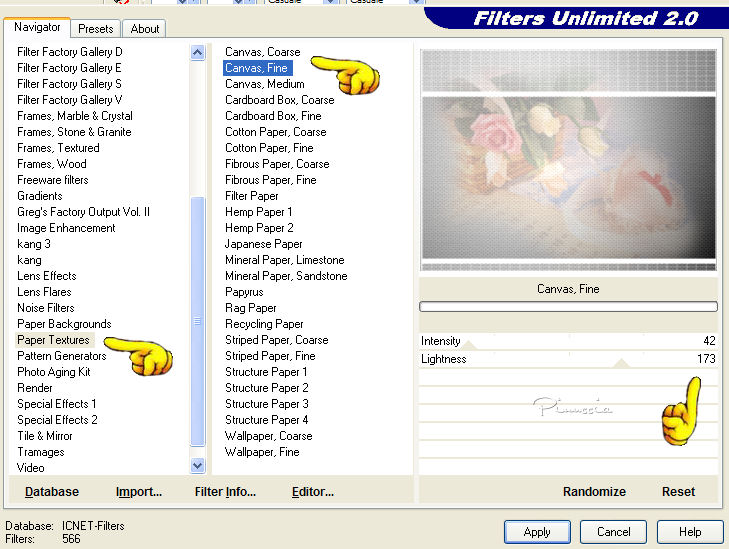Choose Filter Paper filter

(x=252, y=196)
